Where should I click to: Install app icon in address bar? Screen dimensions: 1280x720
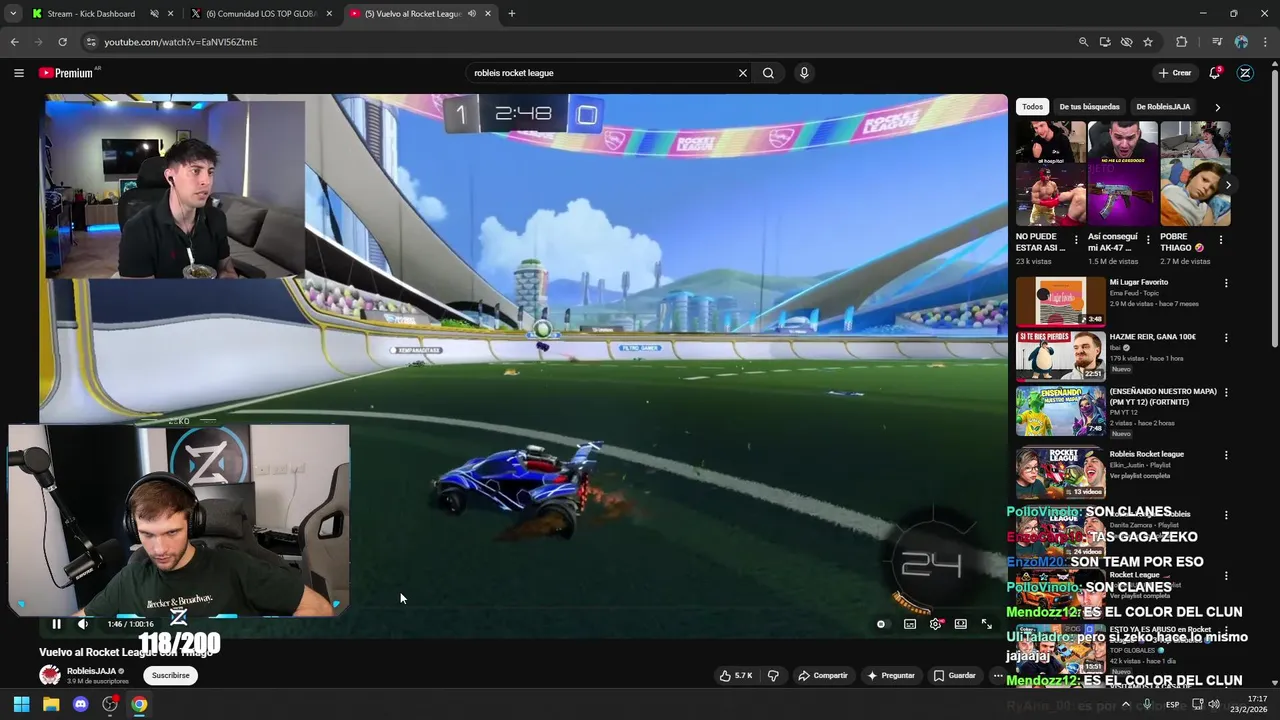point(1105,42)
